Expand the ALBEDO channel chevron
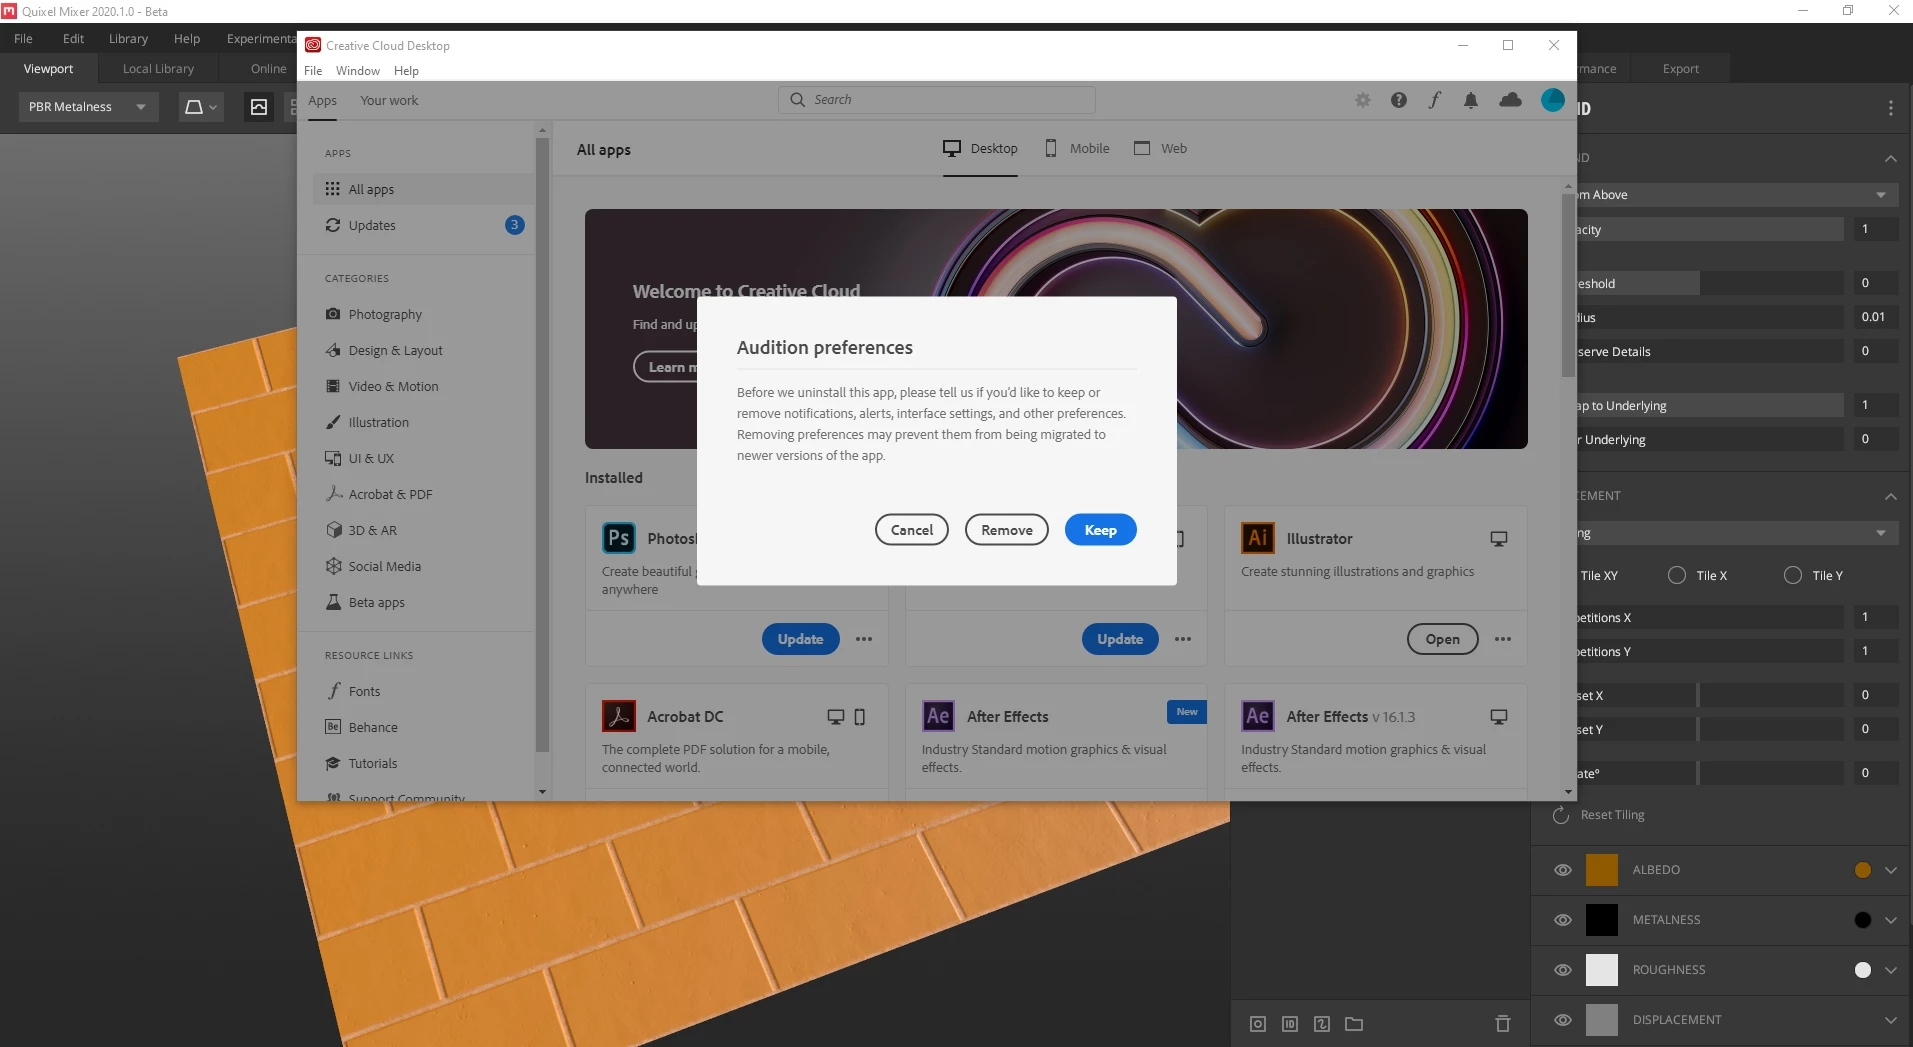This screenshot has width=1913, height=1047. [1890, 870]
